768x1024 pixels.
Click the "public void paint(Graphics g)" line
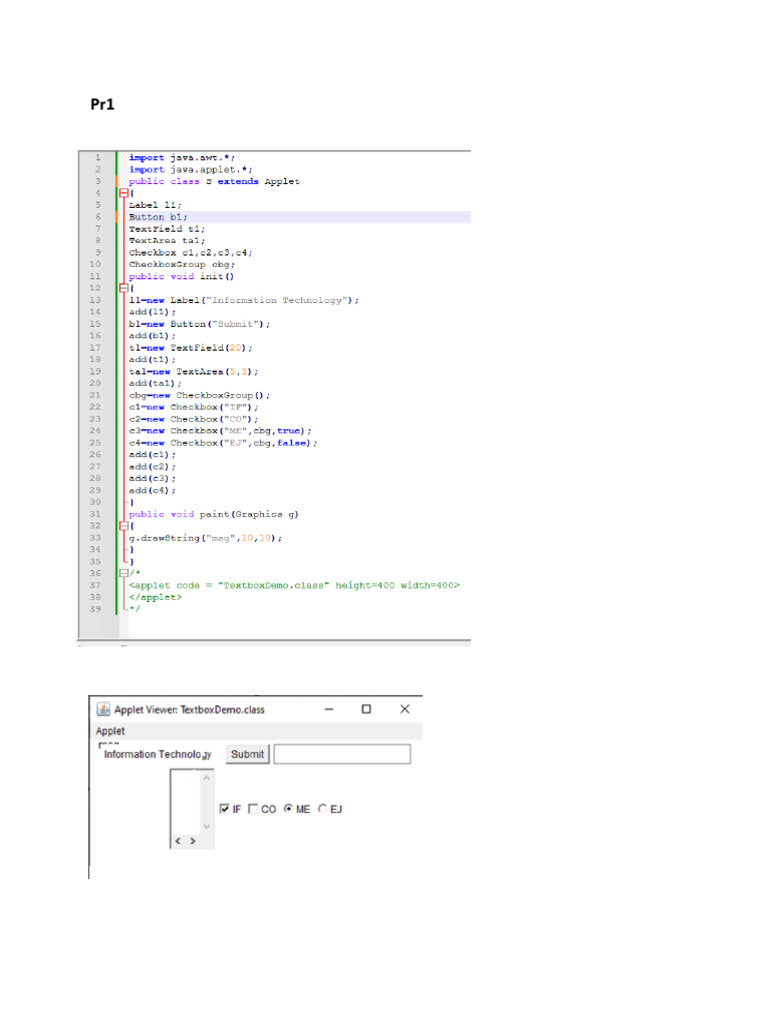click(x=214, y=514)
